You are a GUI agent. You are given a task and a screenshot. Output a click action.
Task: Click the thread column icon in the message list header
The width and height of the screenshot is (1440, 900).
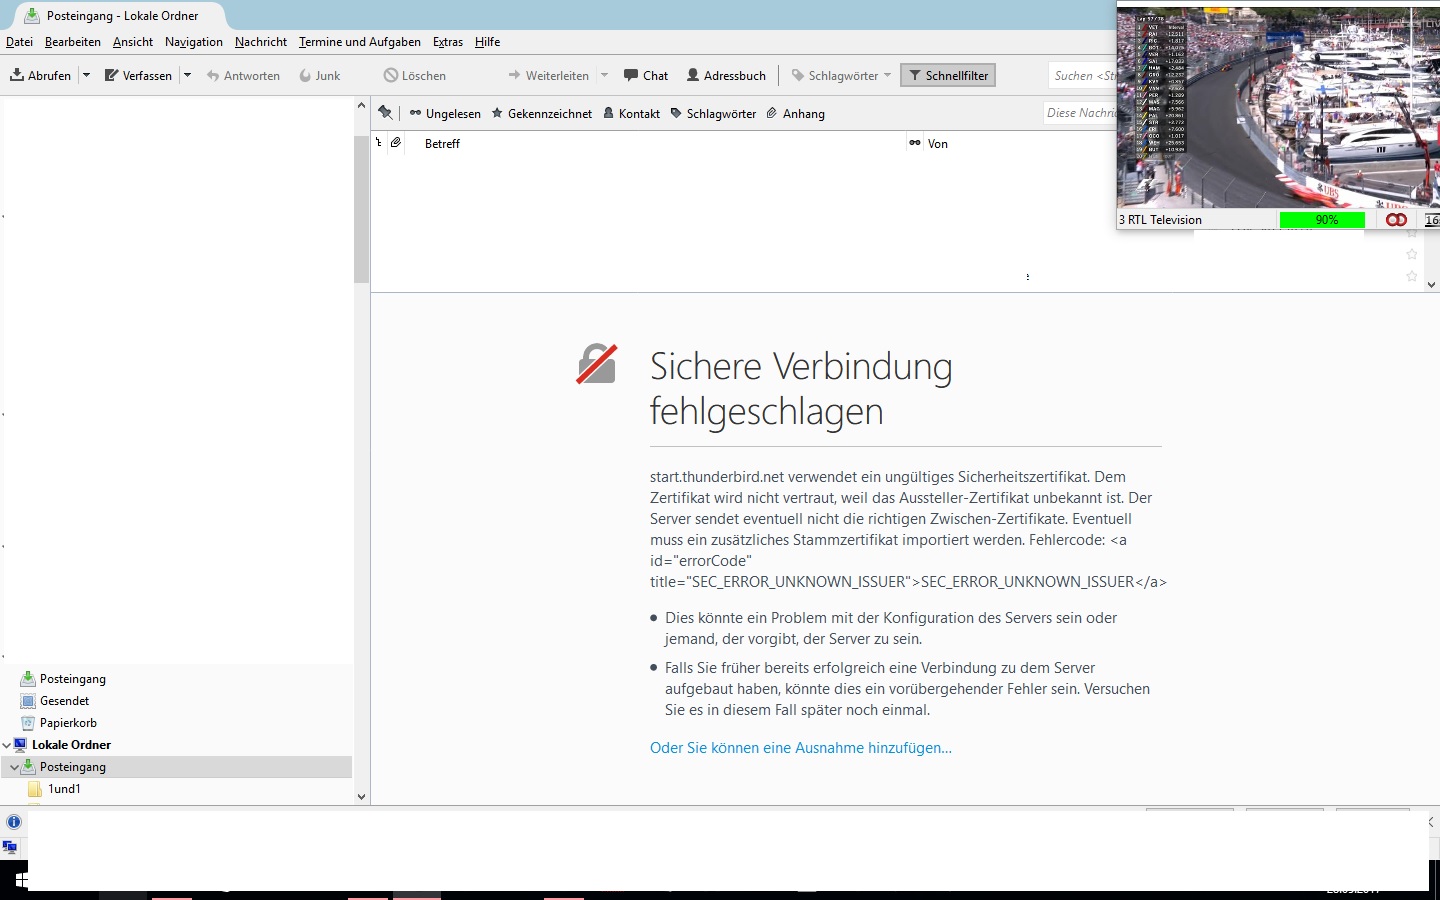coord(378,143)
